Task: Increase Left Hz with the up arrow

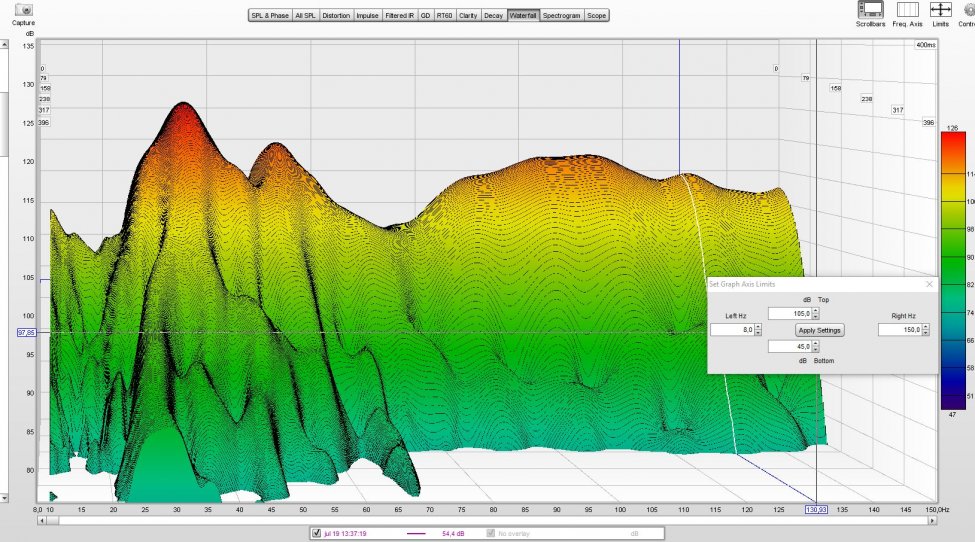Action: [x=758, y=326]
